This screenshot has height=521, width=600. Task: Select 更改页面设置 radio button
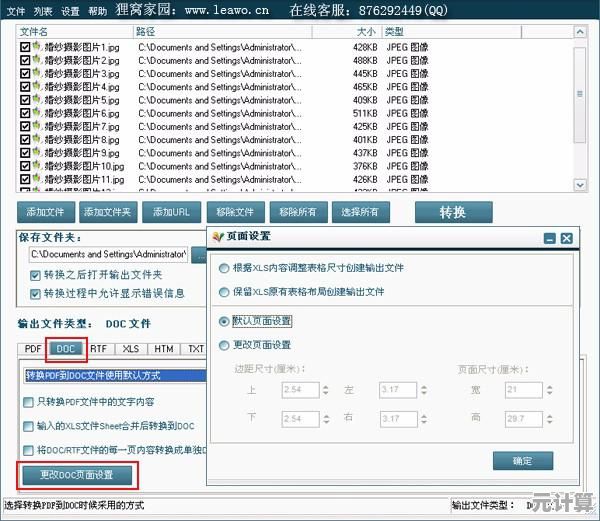pyautogui.click(x=224, y=345)
